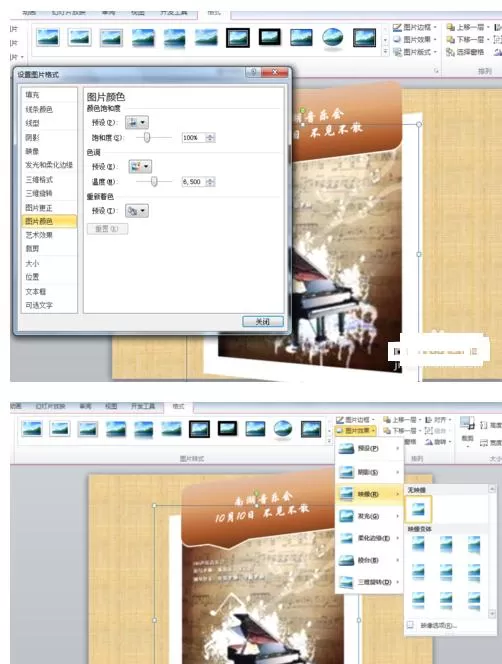The height and width of the screenshot is (664, 502).
Task: Switch to the 审阅 tab above the open effects menu
Action: (x=85, y=406)
